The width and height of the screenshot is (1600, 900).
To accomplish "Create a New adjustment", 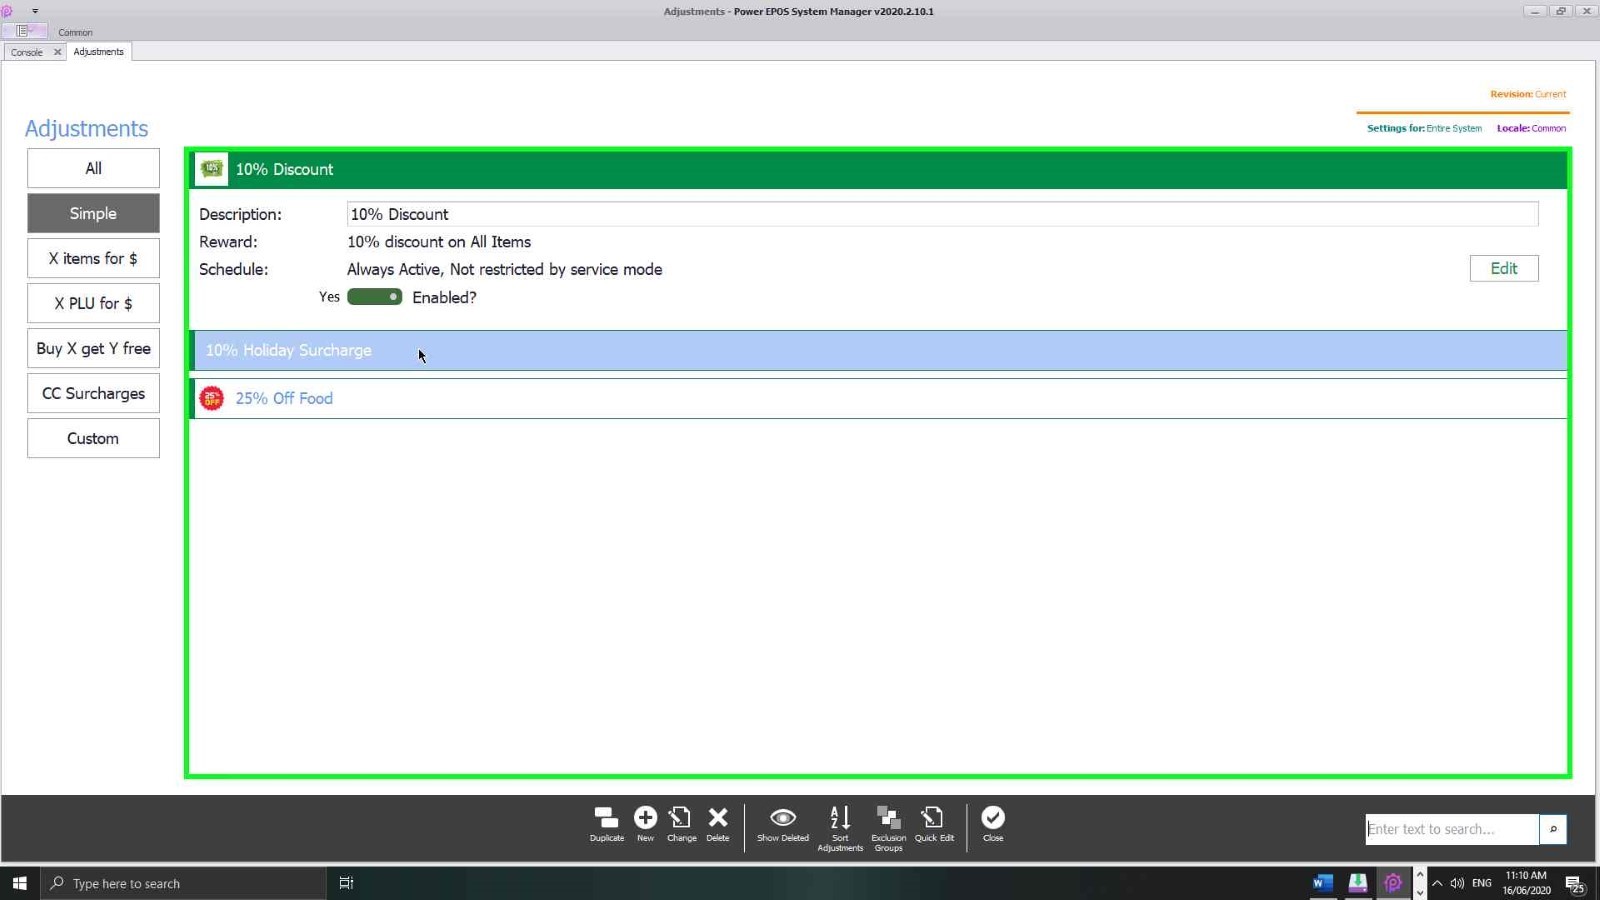I will tap(645, 825).
